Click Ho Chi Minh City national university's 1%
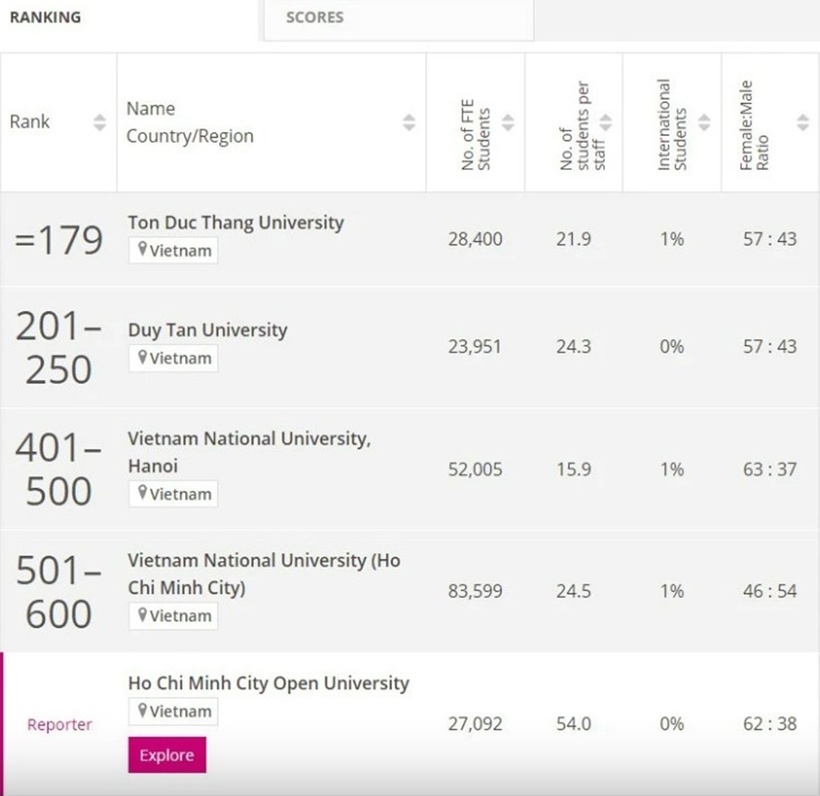Screen dimensions: 820x796 (x=672, y=591)
